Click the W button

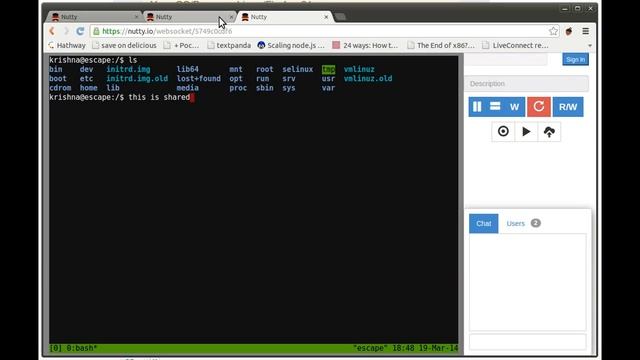[514, 107]
